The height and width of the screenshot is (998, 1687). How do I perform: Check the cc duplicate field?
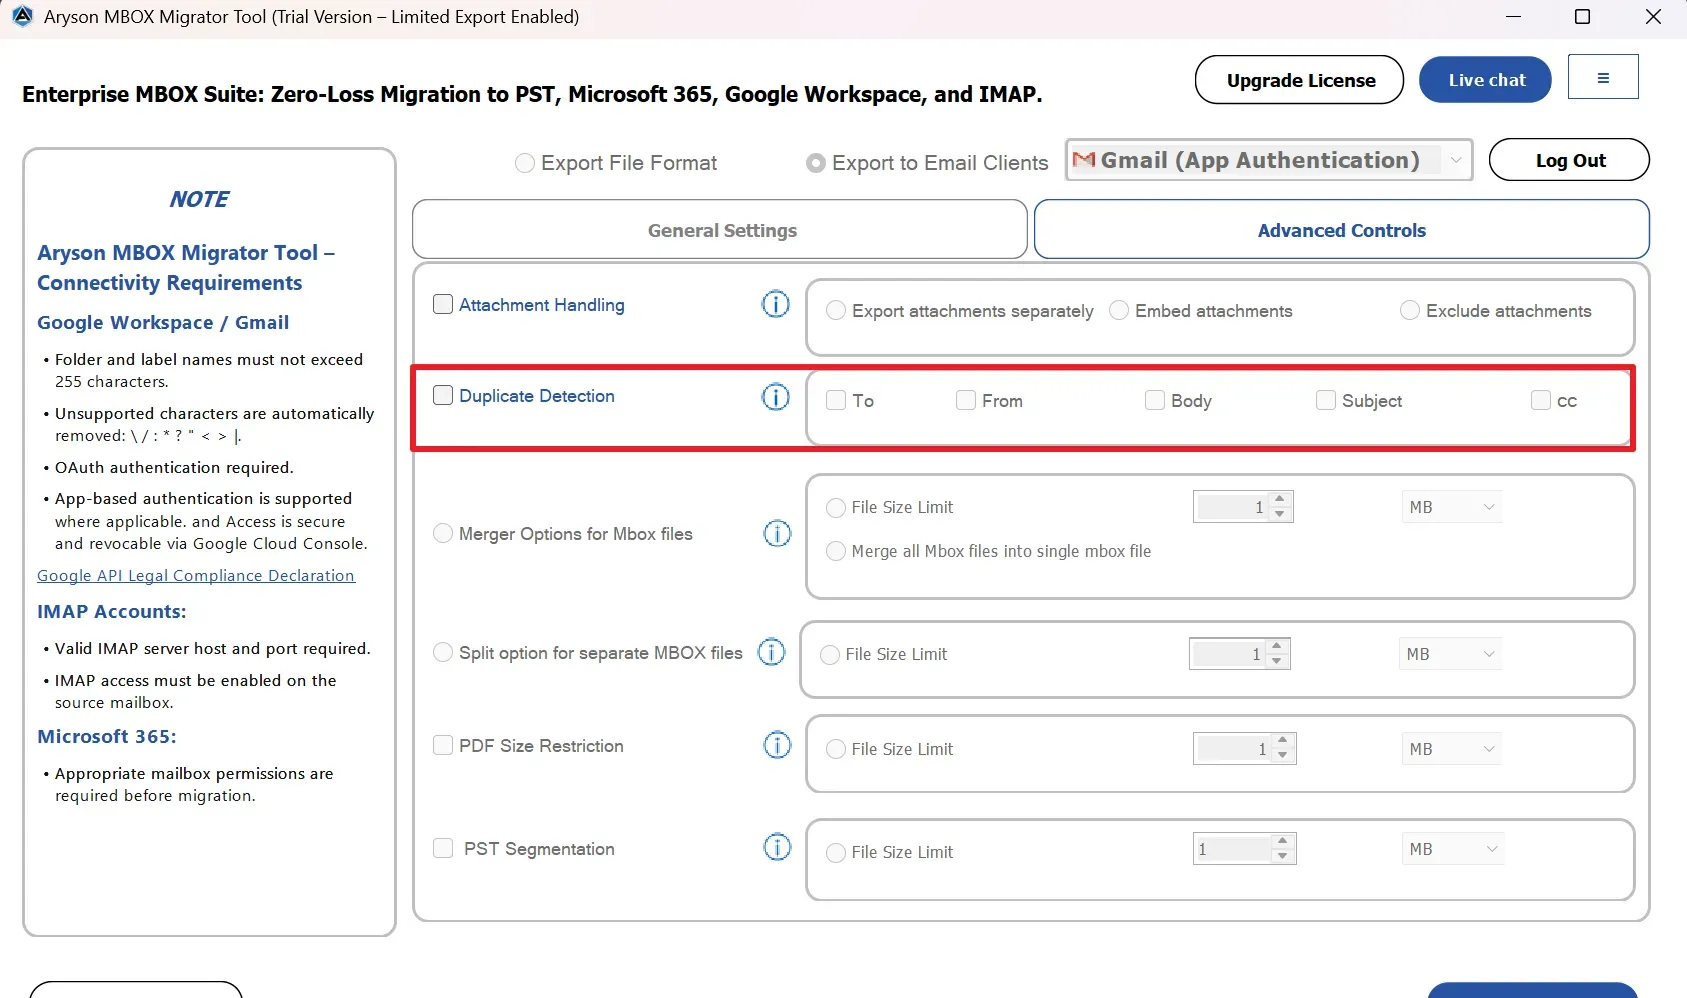coord(1541,400)
